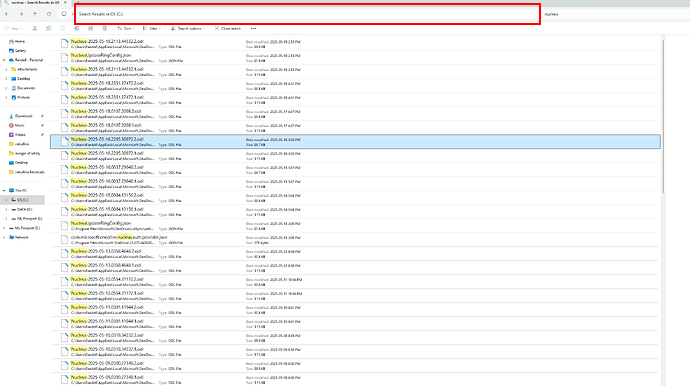The width and height of the screenshot is (690, 386).
Task: Cut the selected item with scissors icon
Action: (34, 28)
